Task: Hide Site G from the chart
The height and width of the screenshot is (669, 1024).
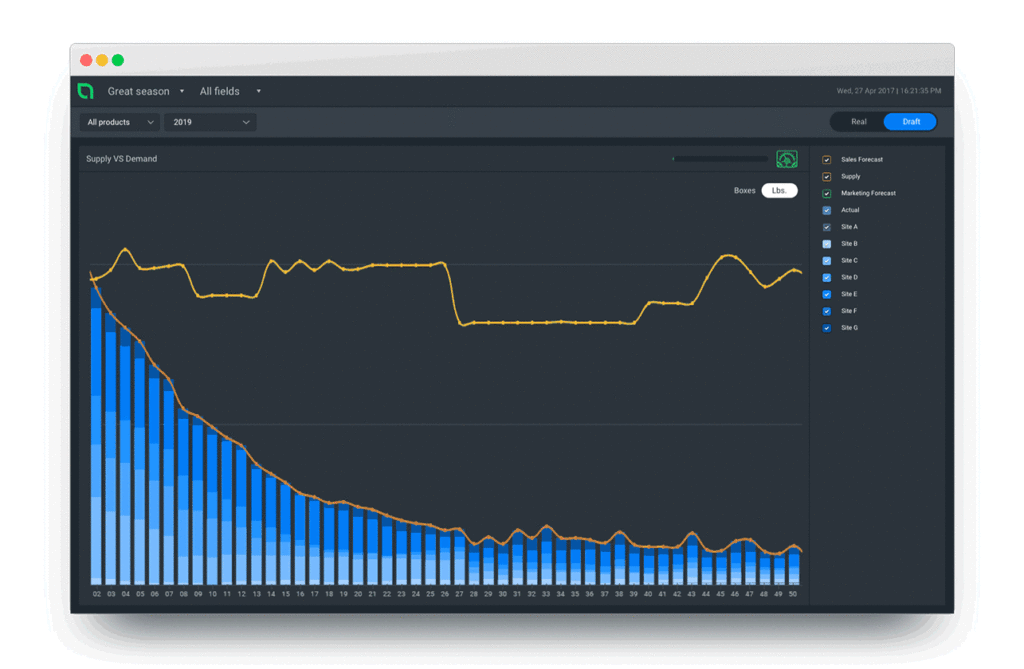Action: click(x=826, y=328)
